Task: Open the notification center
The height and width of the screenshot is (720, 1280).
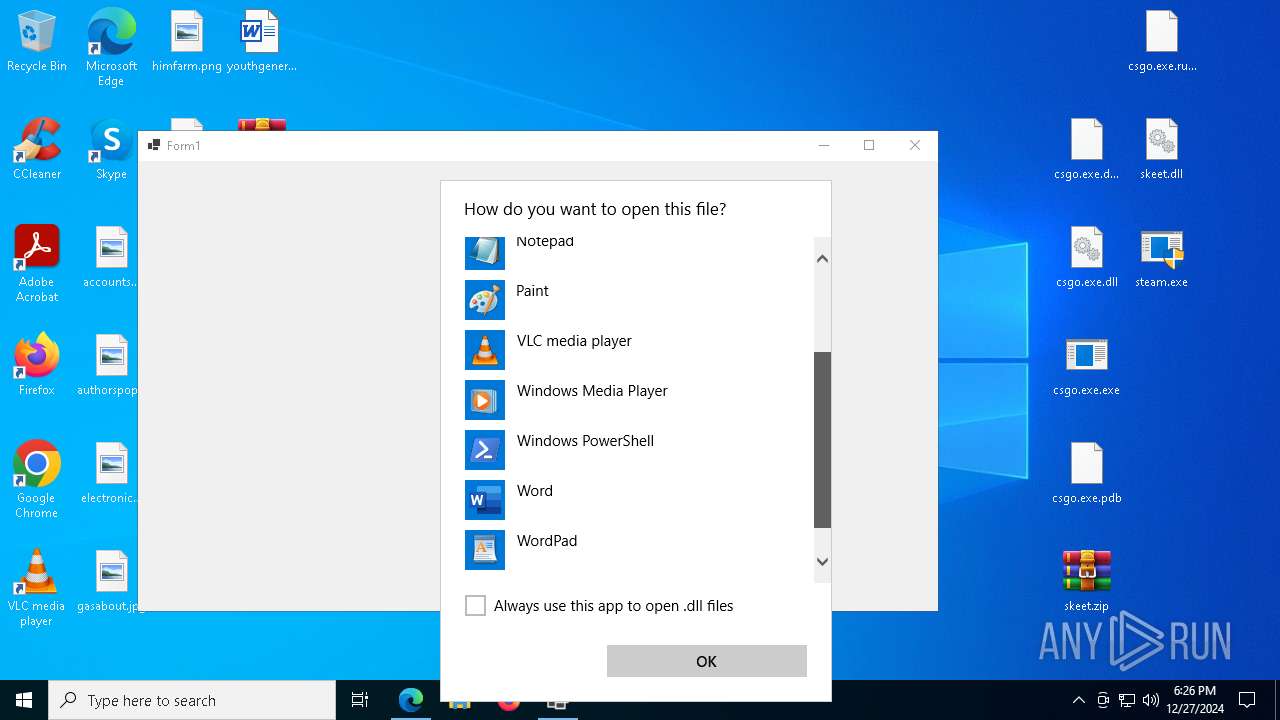Action: coord(1247,700)
